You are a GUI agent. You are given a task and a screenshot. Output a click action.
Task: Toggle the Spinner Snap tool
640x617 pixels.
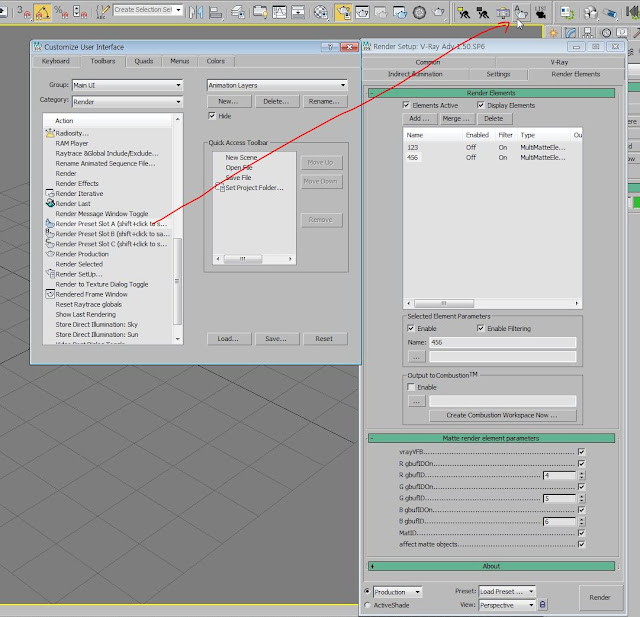point(80,12)
